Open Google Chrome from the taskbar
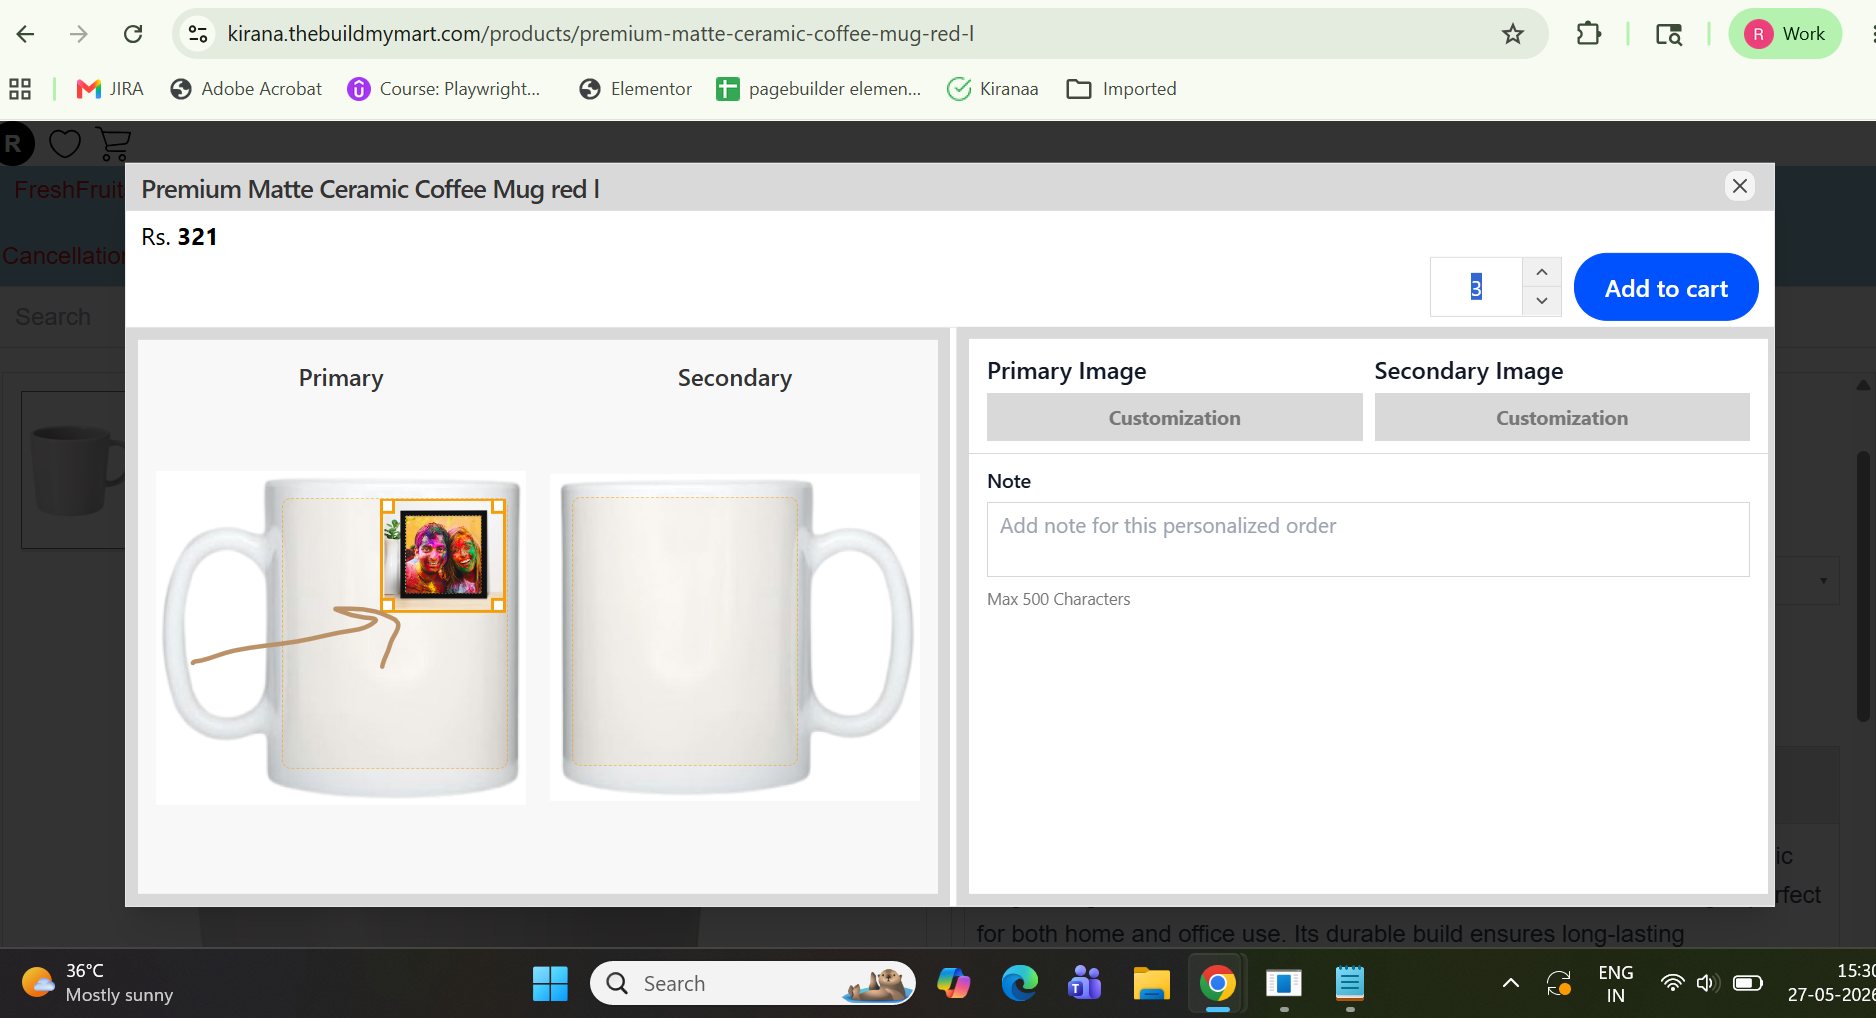Screen dimensions: 1876x1018 1217,984
